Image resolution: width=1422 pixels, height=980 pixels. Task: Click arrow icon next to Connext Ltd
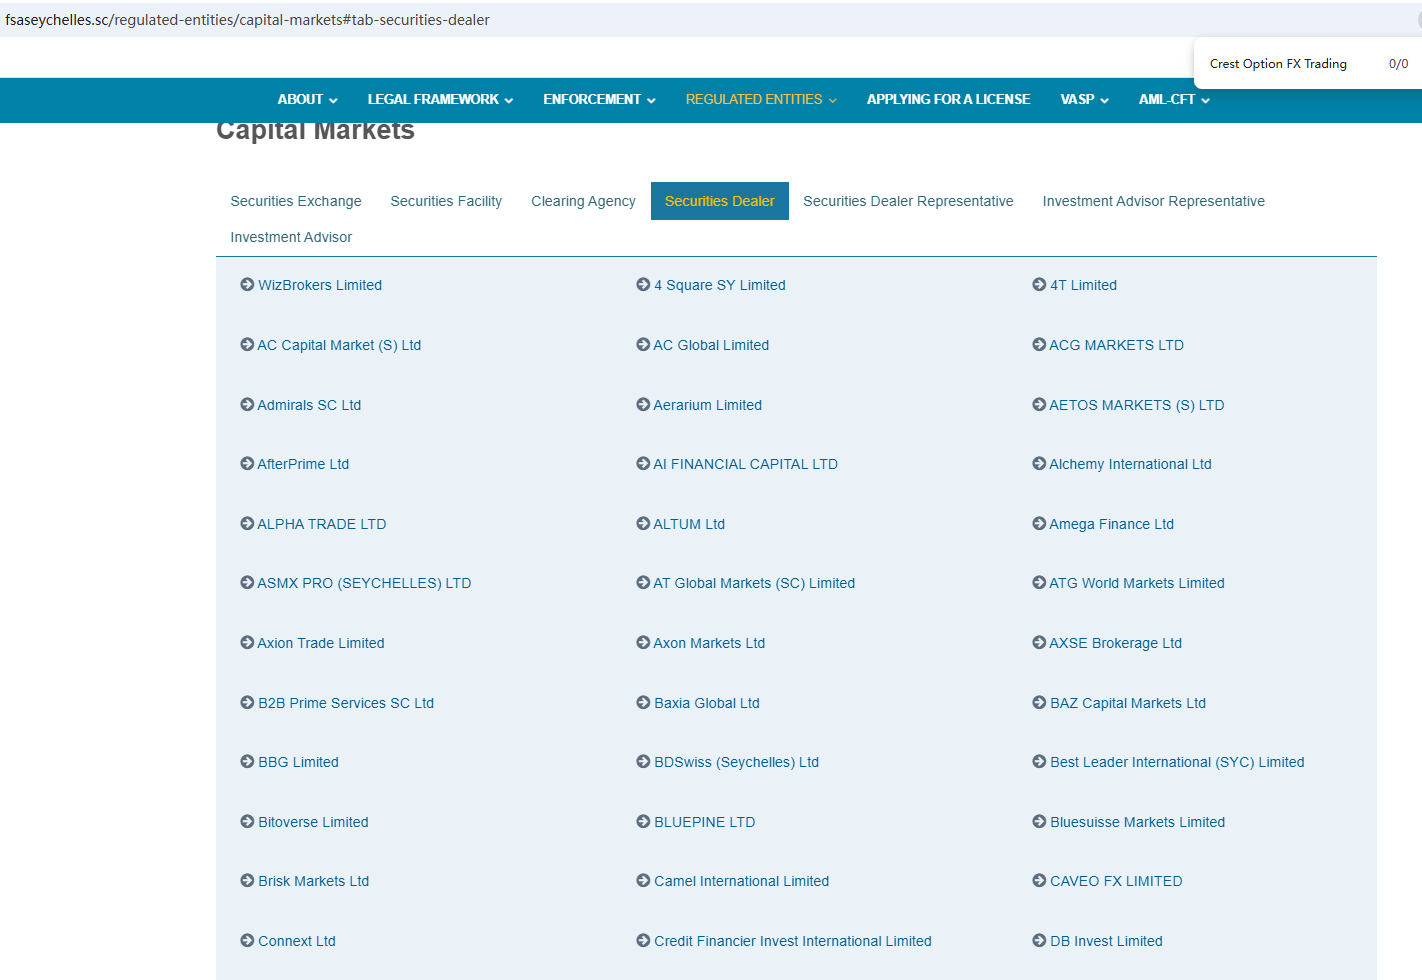[247, 941]
